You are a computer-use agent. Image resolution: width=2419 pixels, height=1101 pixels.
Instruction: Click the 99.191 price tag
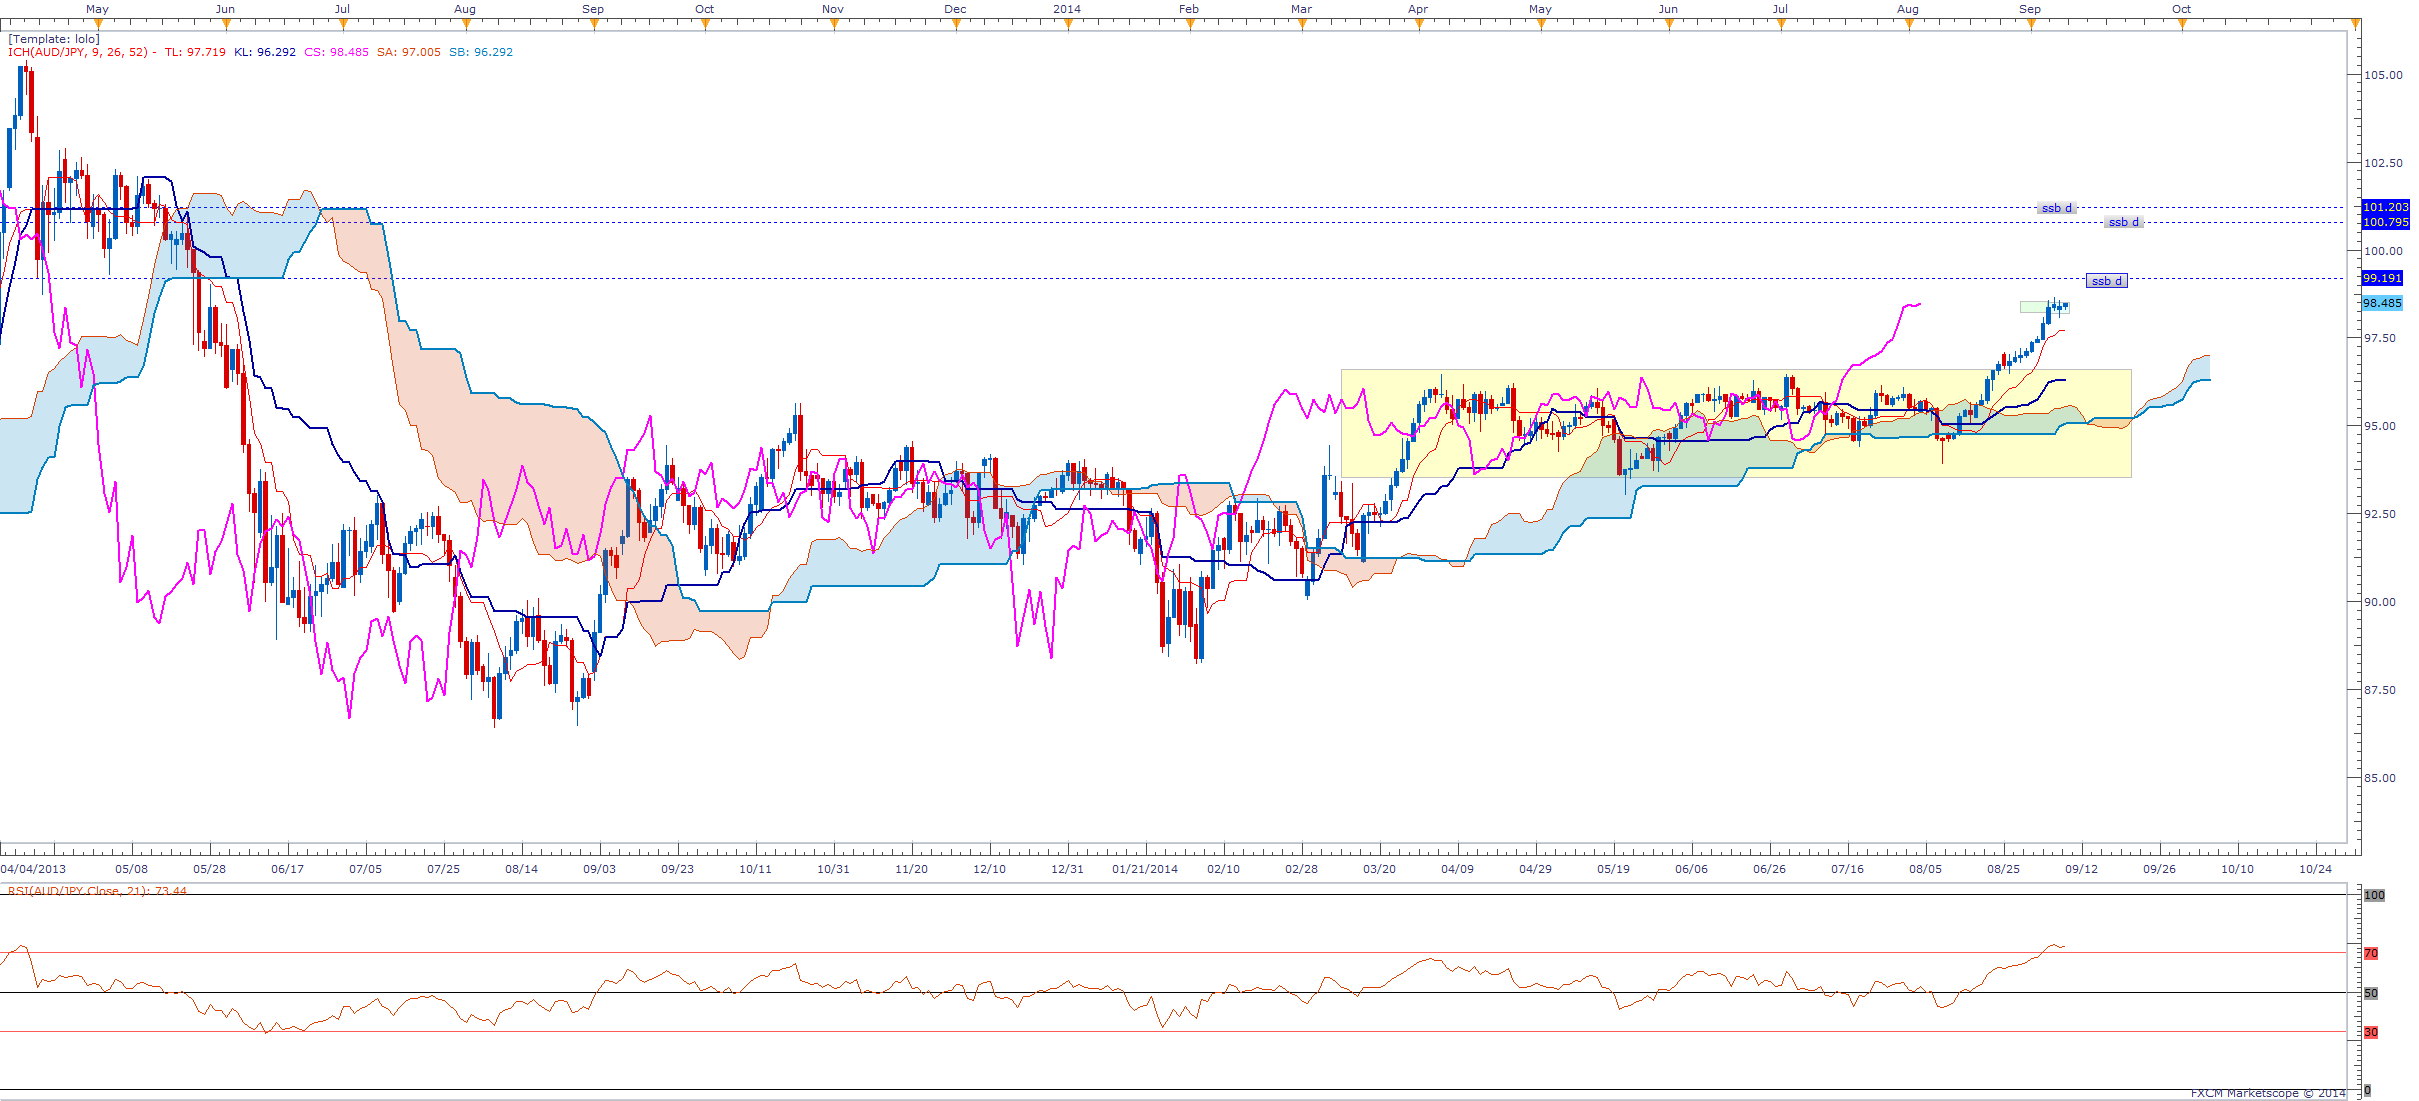point(2381,278)
